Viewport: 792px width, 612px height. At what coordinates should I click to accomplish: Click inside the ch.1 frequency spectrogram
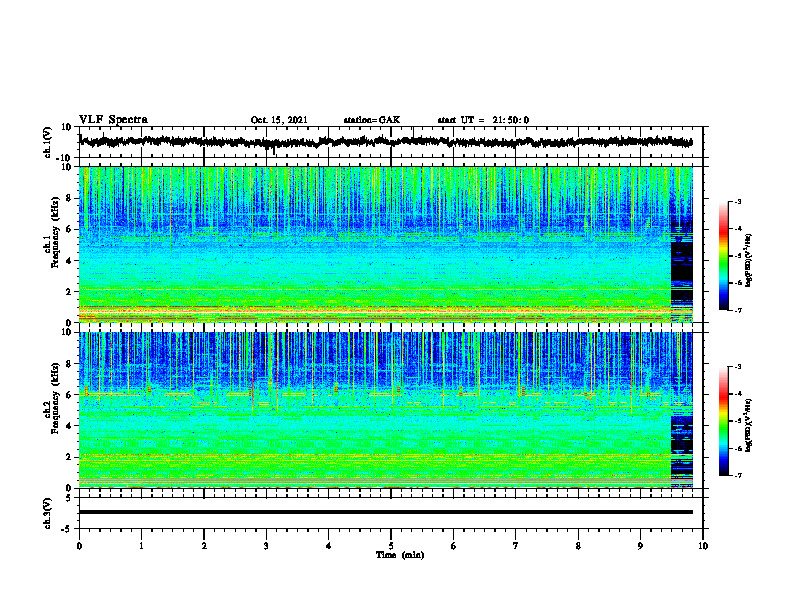[x=386, y=244]
